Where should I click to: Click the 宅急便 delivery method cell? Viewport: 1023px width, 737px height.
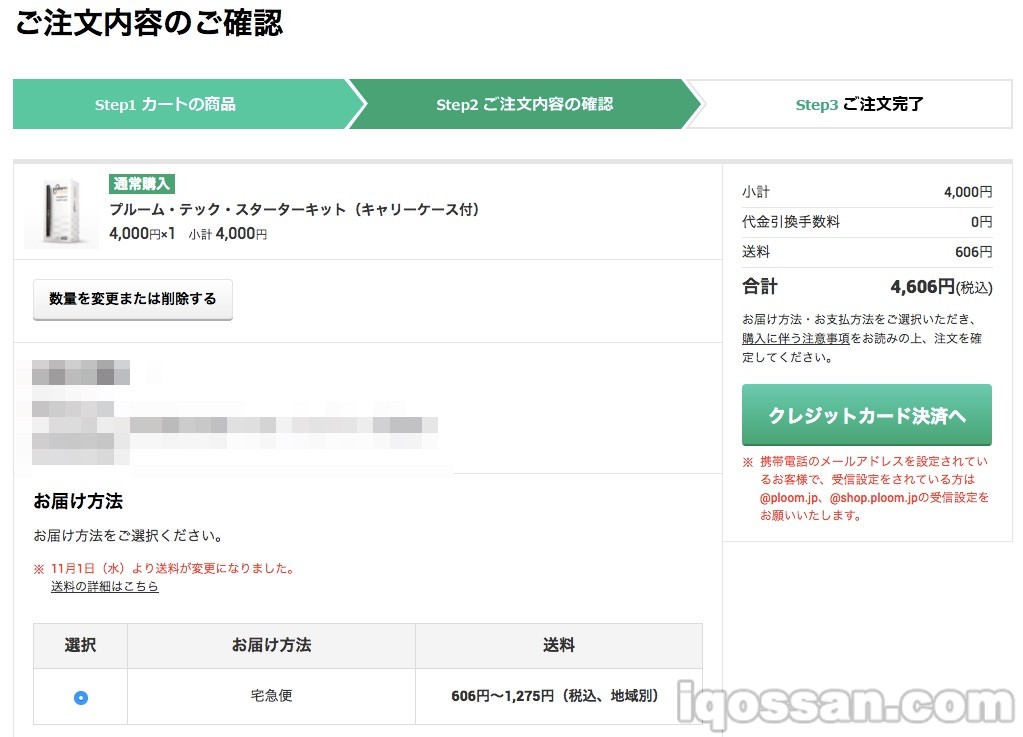(271, 696)
